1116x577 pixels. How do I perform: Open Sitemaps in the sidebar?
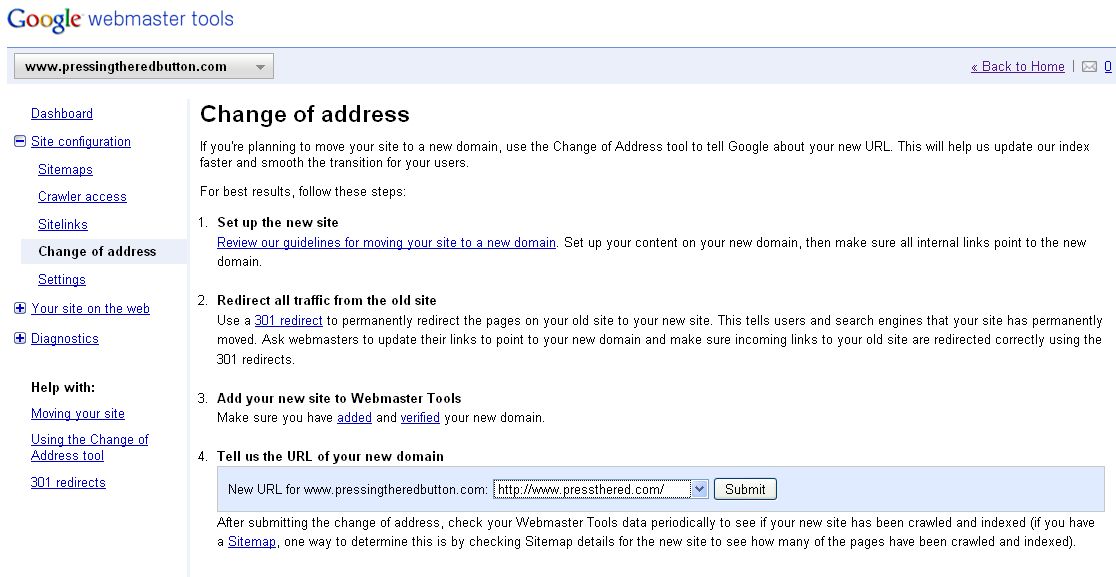65,169
